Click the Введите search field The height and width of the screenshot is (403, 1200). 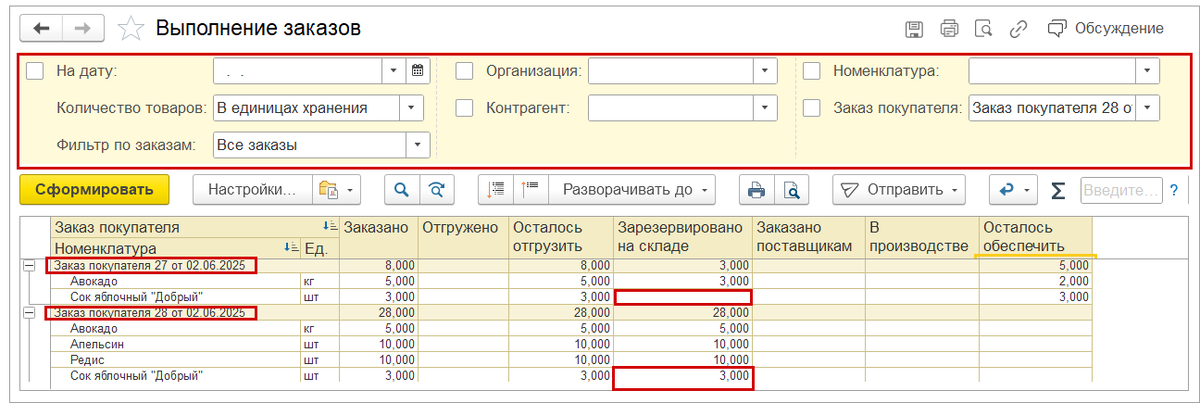pyautogui.click(x=1121, y=190)
